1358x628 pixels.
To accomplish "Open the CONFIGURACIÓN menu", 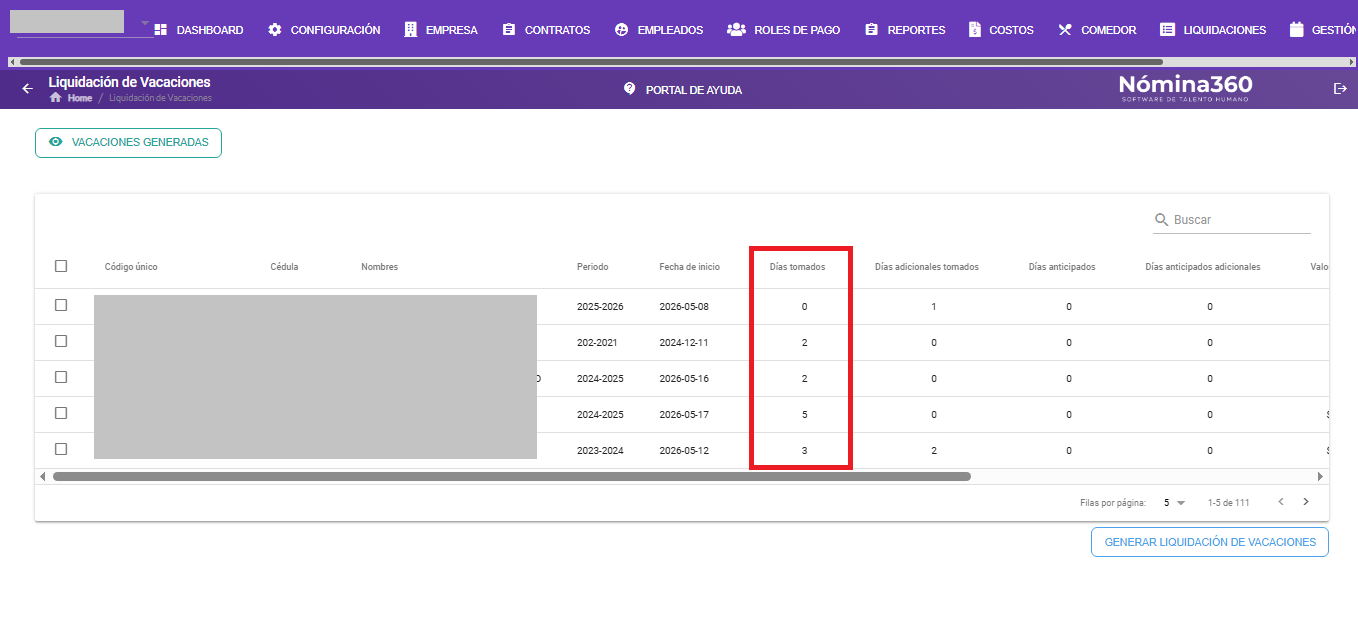I will (x=324, y=30).
